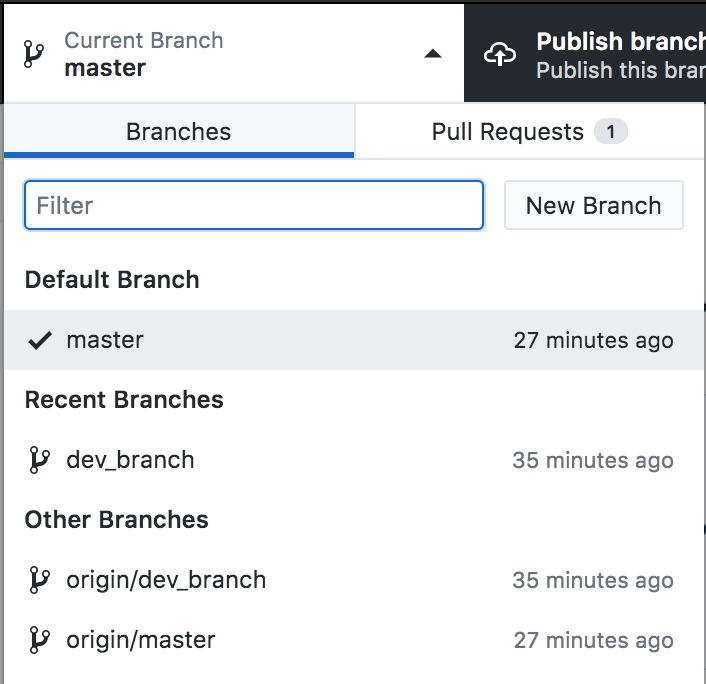Select the origin/dev_branch entry label
This screenshot has height=684, width=706.
(x=166, y=580)
